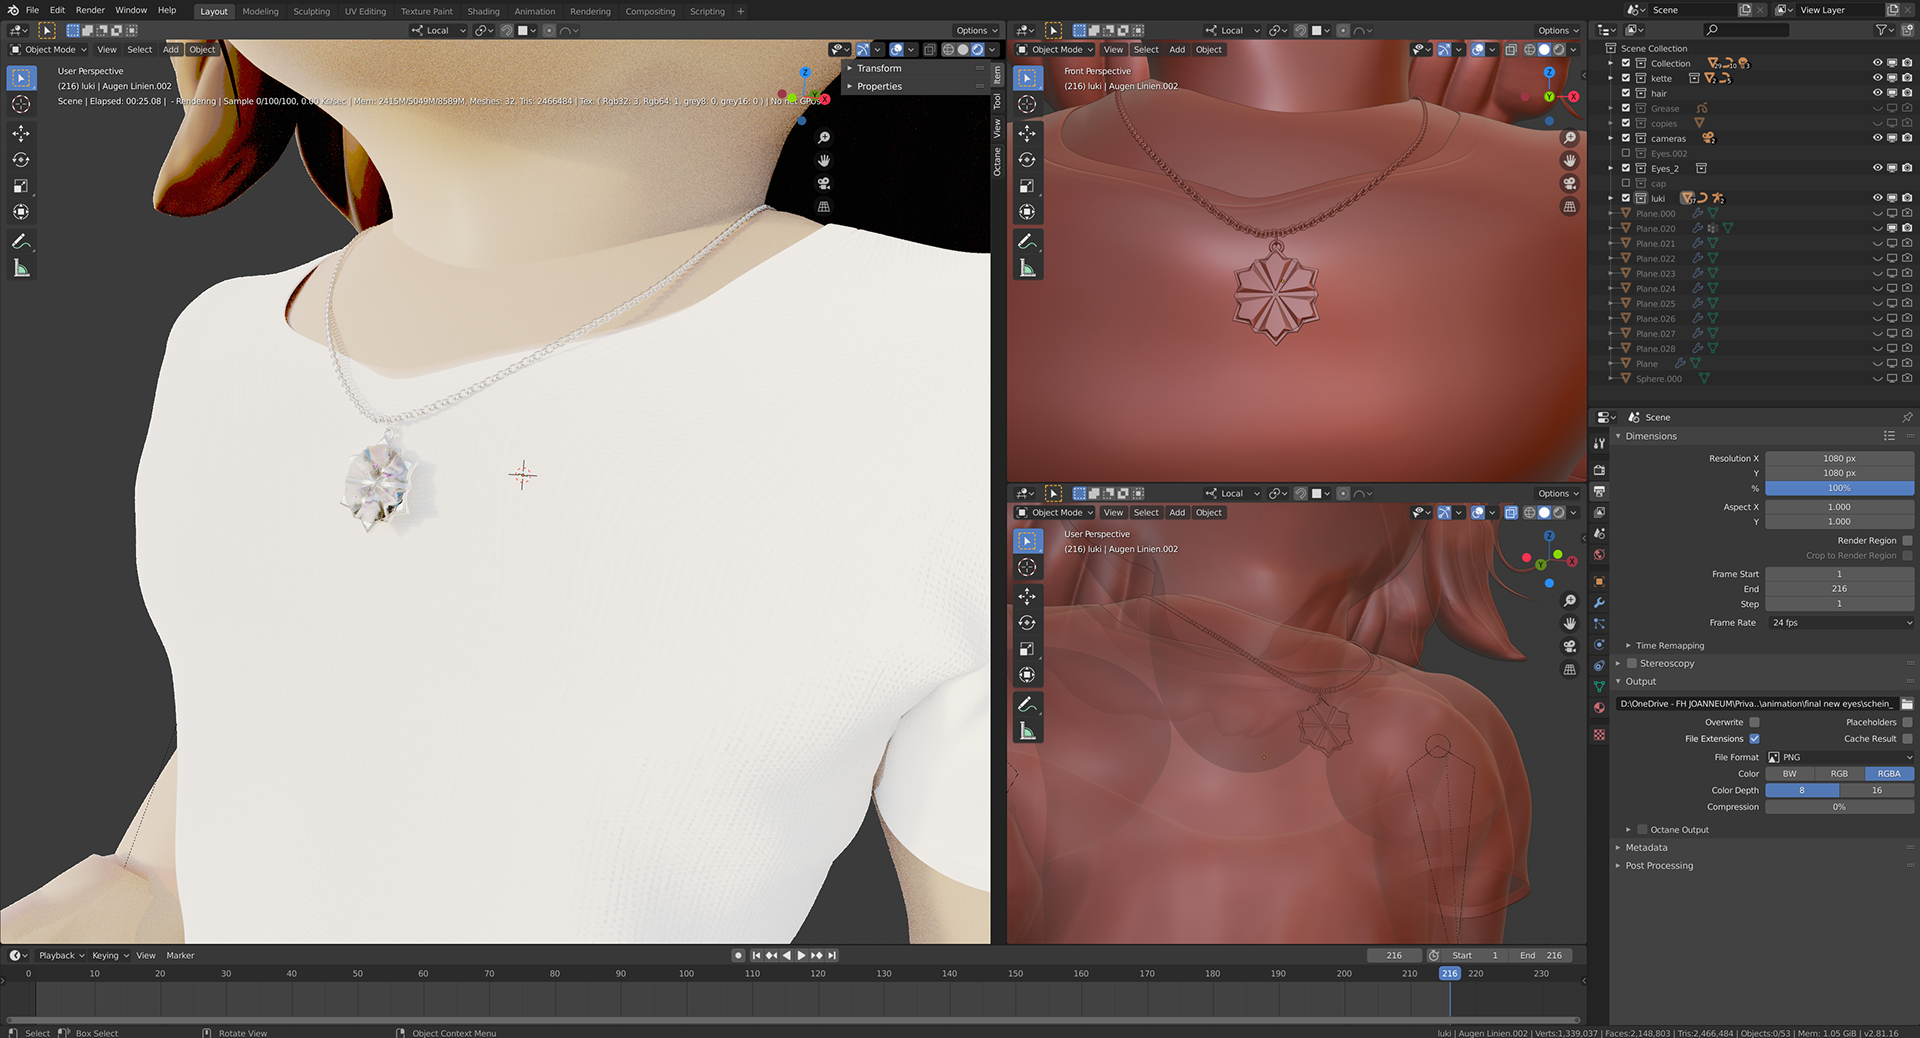Click the zoom magnifier in left viewport
Image resolution: width=1920 pixels, height=1038 pixels.
824,138
